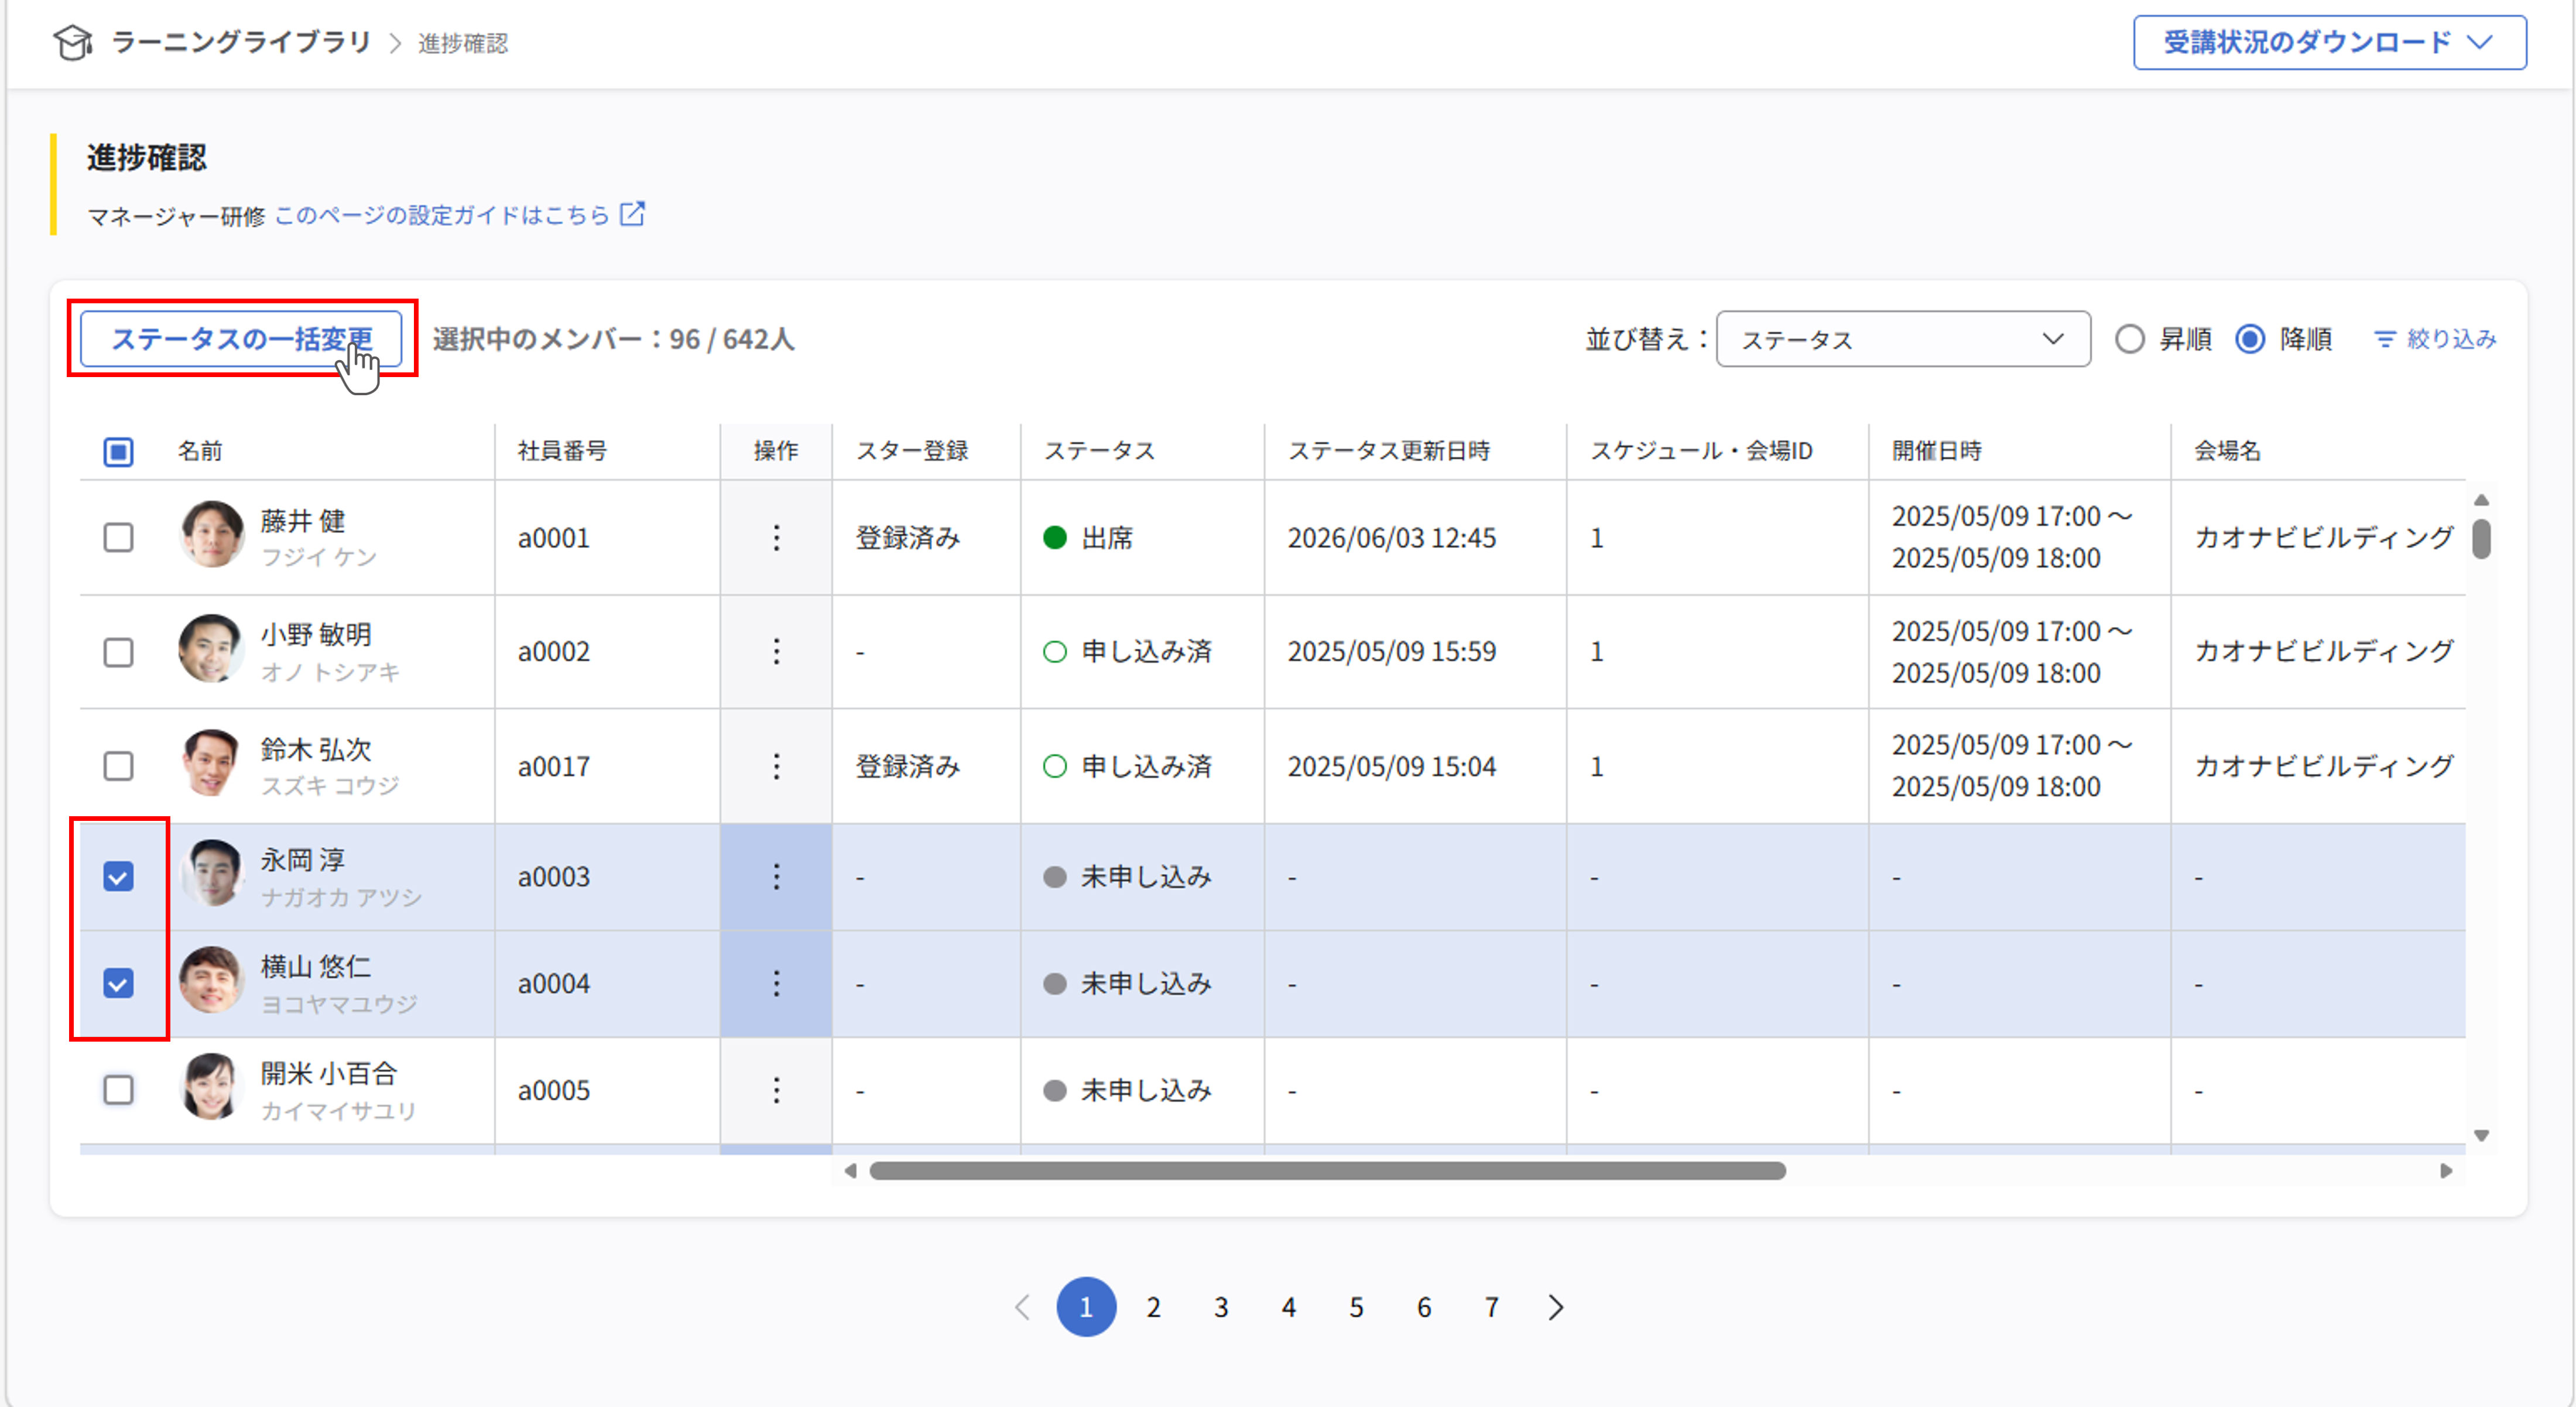
Task: Check the checkbox for 小野 敏明
Action: coord(118,652)
